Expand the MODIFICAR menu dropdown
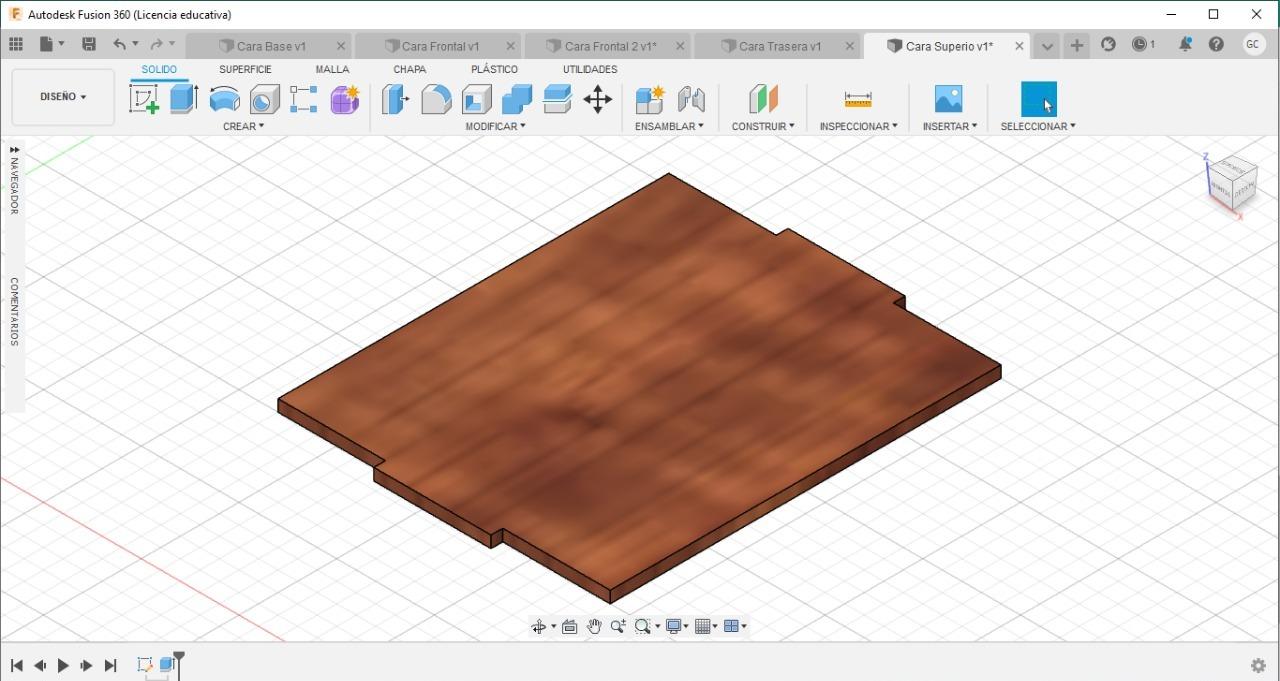The width and height of the screenshot is (1280, 681). pyautogui.click(x=495, y=126)
